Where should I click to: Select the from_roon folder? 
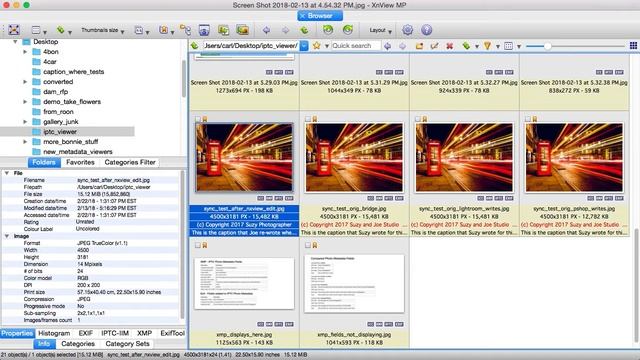coord(58,112)
